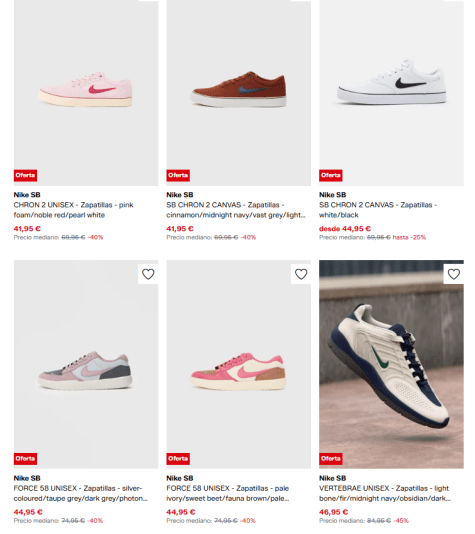475x534 pixels.
Task: Click the desde 44,95 € price
Action: 345,229
